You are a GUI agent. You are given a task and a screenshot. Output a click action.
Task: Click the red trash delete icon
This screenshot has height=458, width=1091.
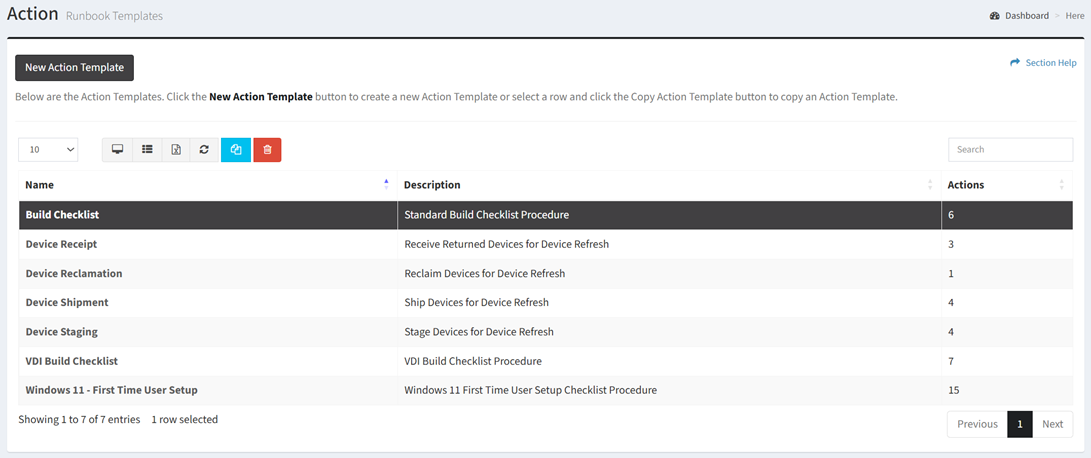click(x=267, y=150)
